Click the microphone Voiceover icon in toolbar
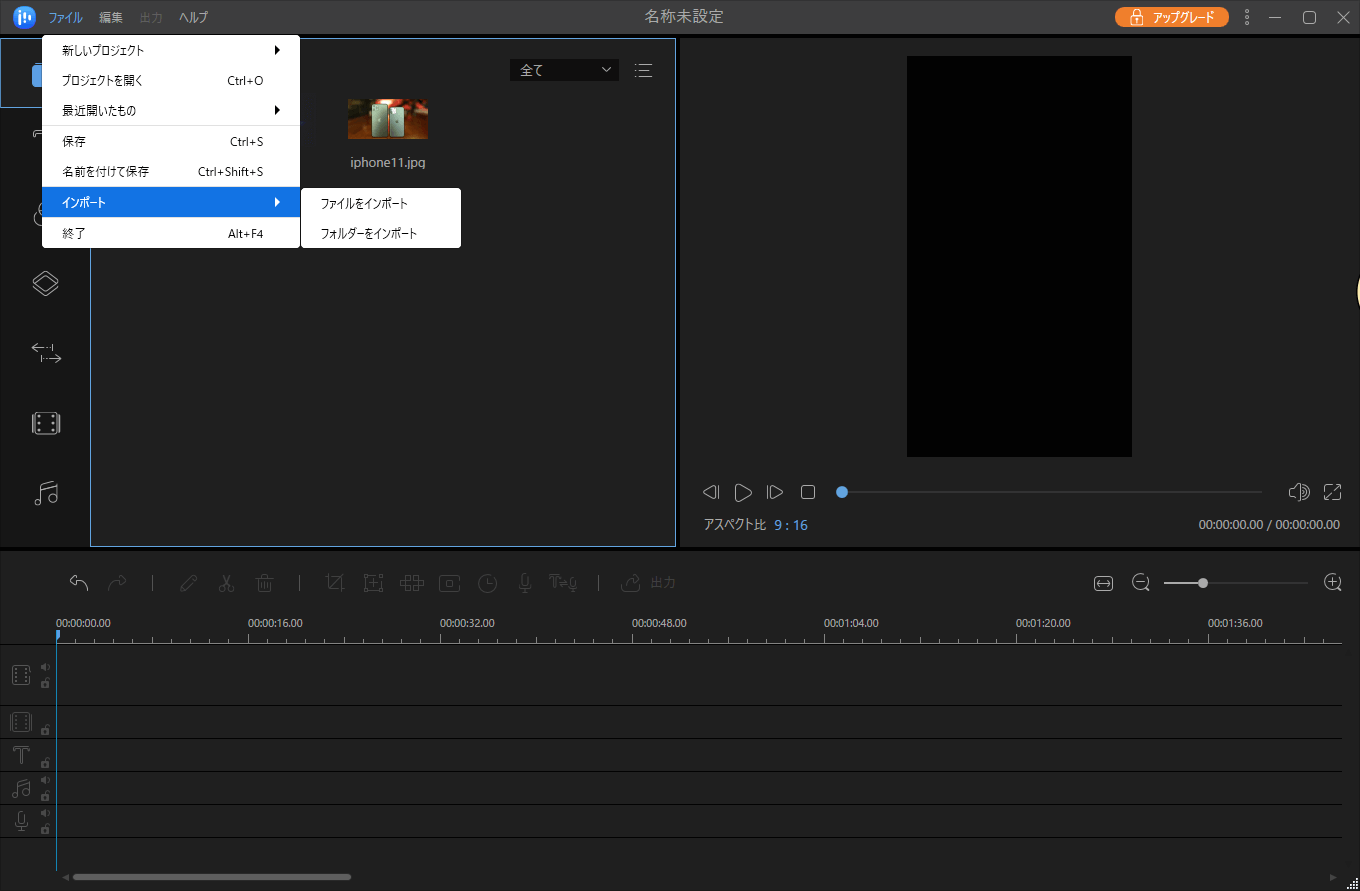The height and width of the screenshot is (891, 1360). pos(524,582)
